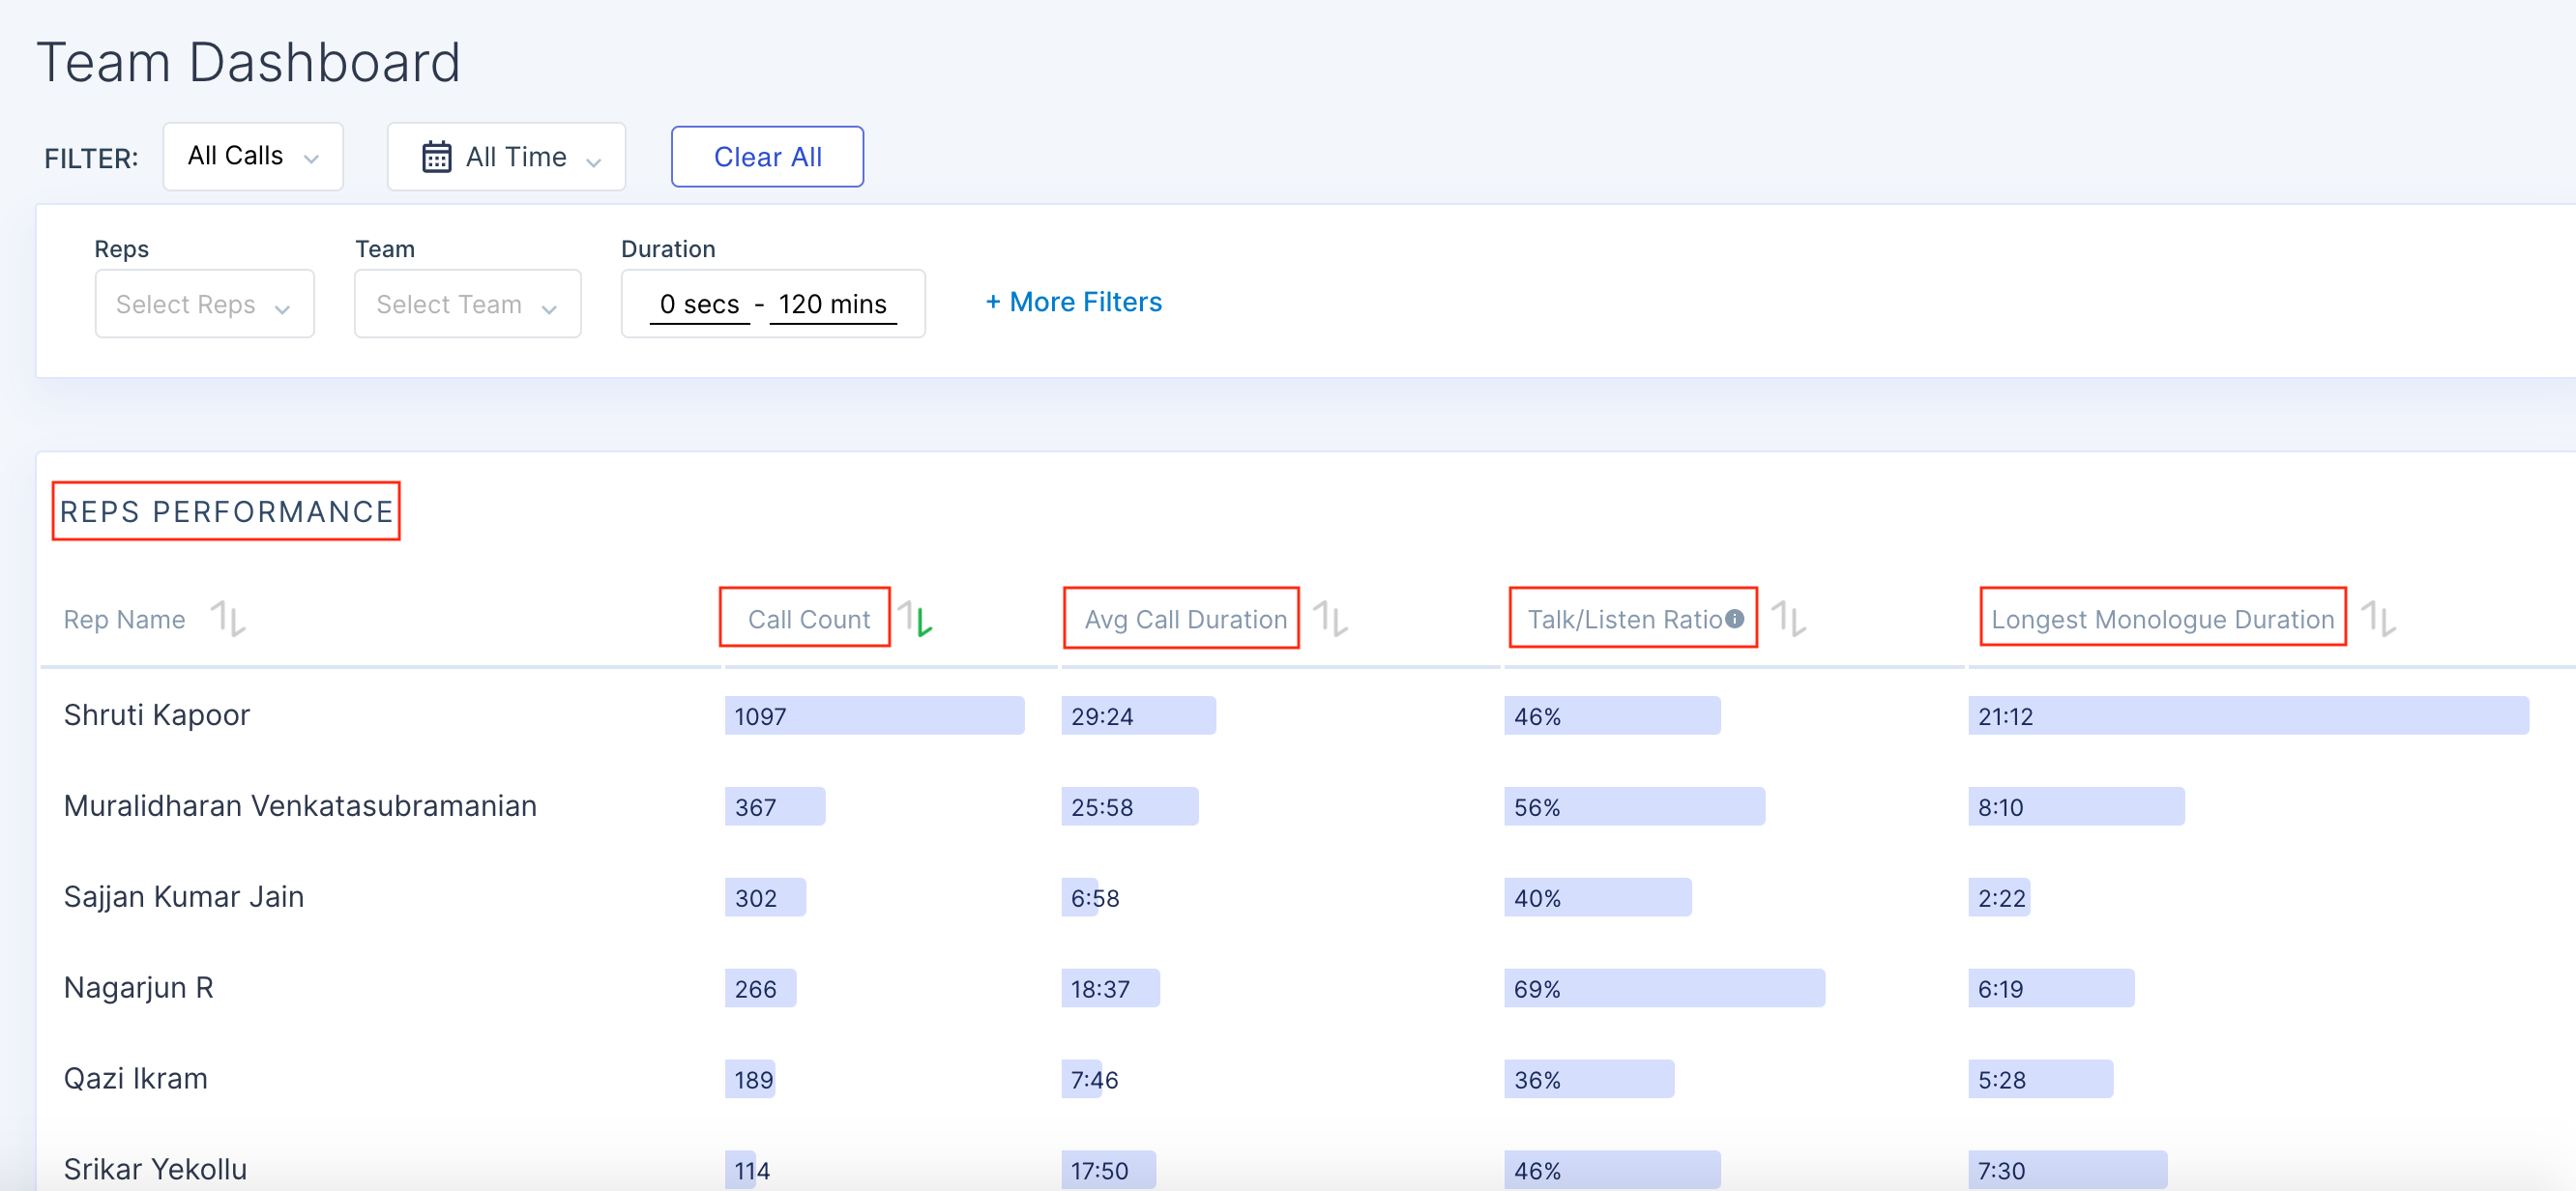The width and height of the screenshot is (2576, 1191).
Task: Click the Call Count sort arrows icon
Action: 914,619
